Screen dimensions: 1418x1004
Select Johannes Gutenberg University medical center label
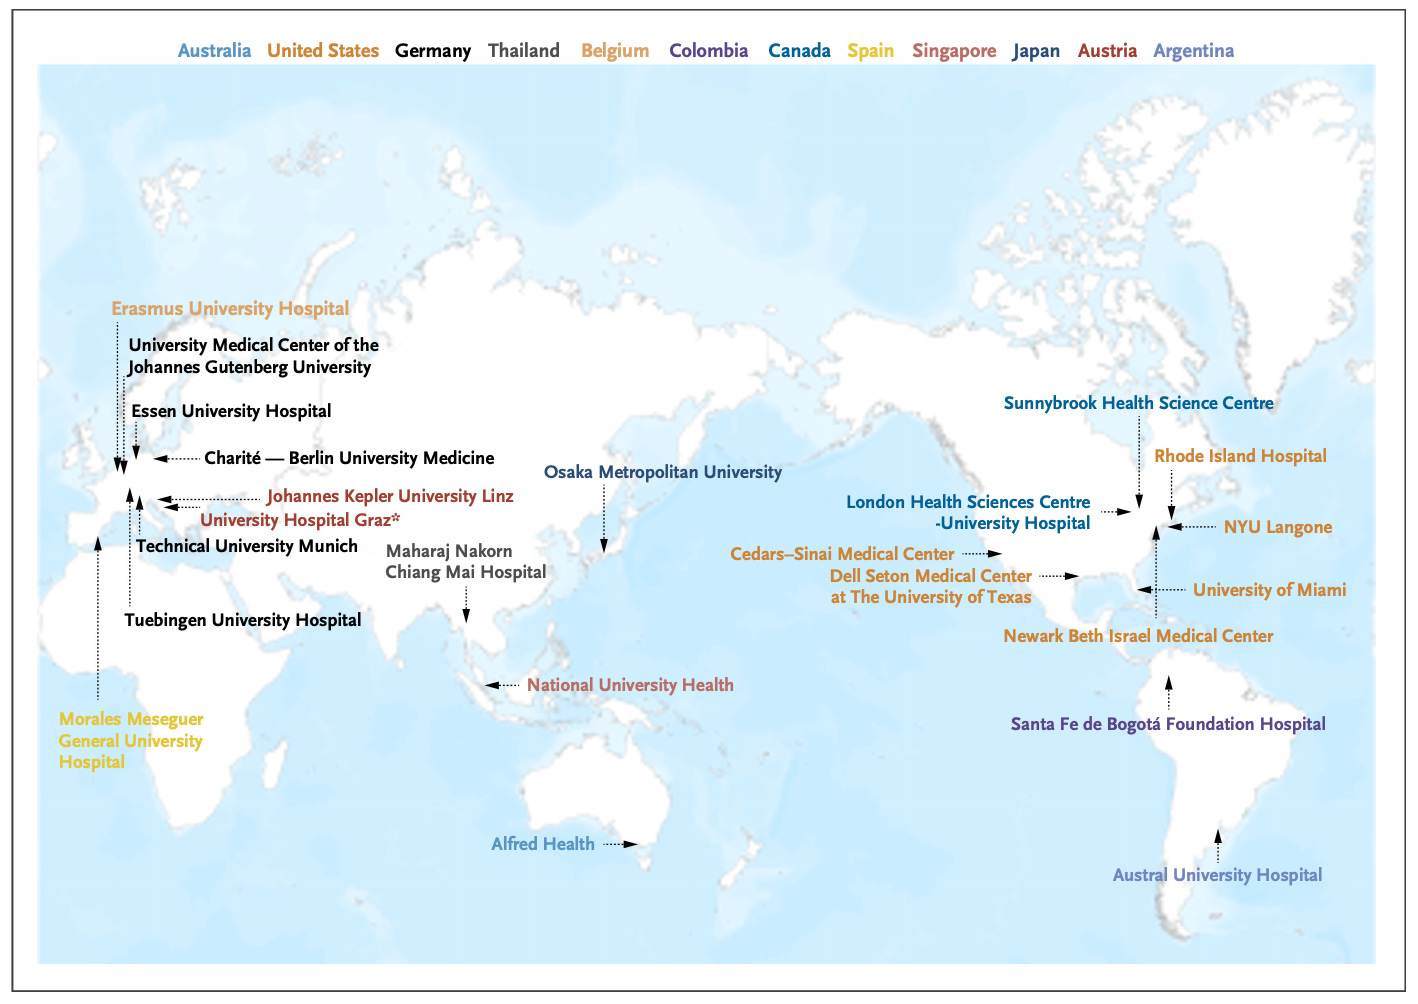253,356
